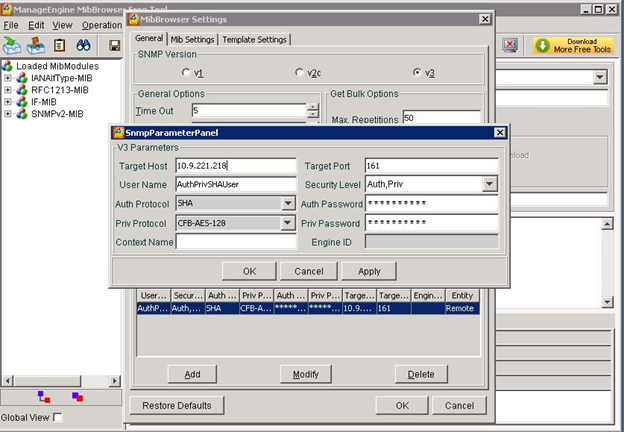Click the User Name input field
This screenshot has width=624, height=432.
point(236,184)
